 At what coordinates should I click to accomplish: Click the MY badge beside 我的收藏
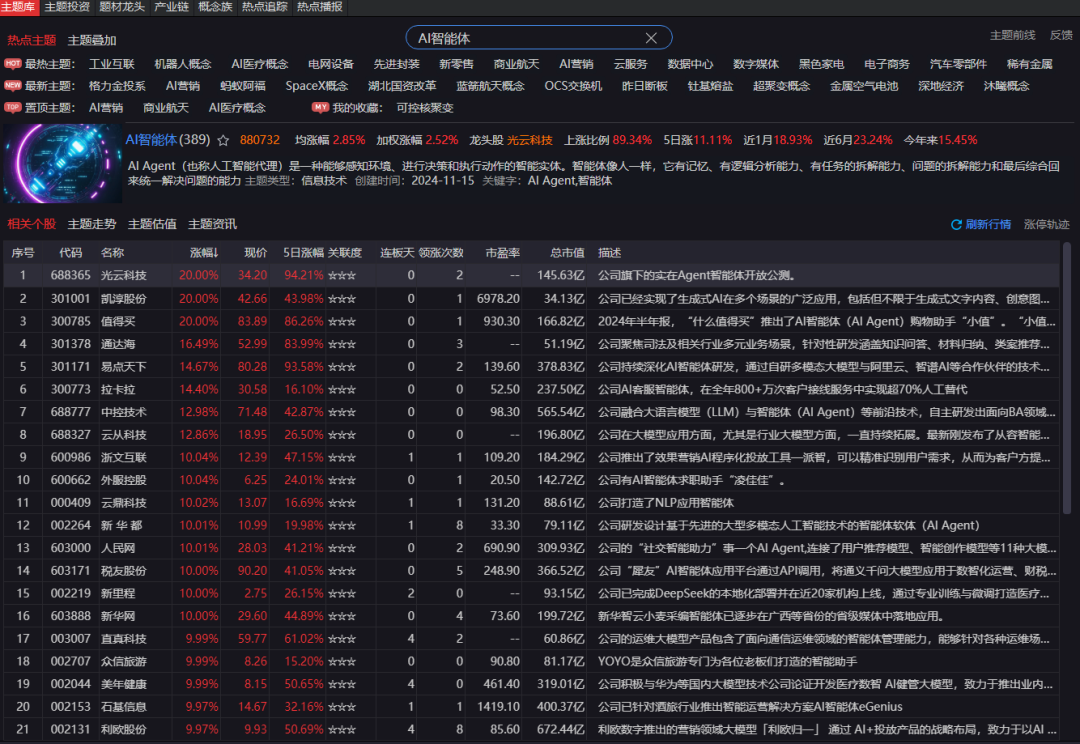tap(320, 107)
